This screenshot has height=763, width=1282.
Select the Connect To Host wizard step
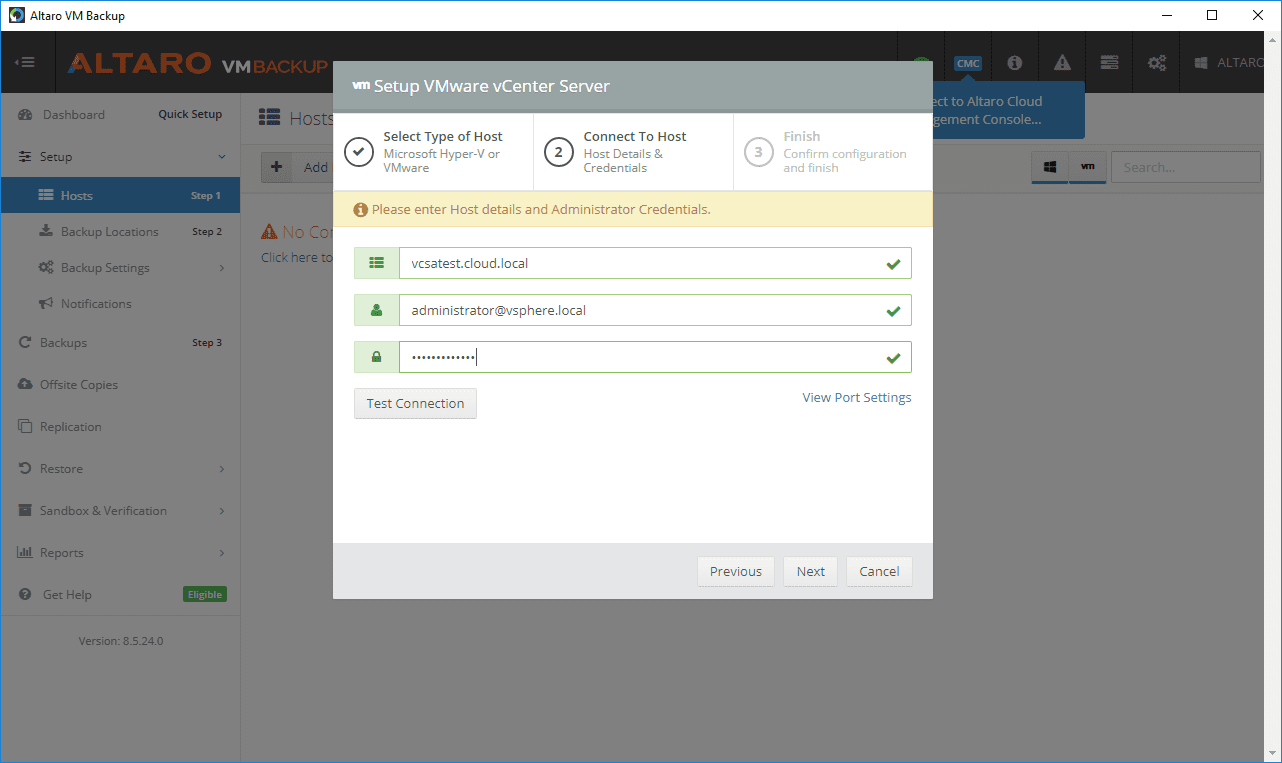point(633,151)
